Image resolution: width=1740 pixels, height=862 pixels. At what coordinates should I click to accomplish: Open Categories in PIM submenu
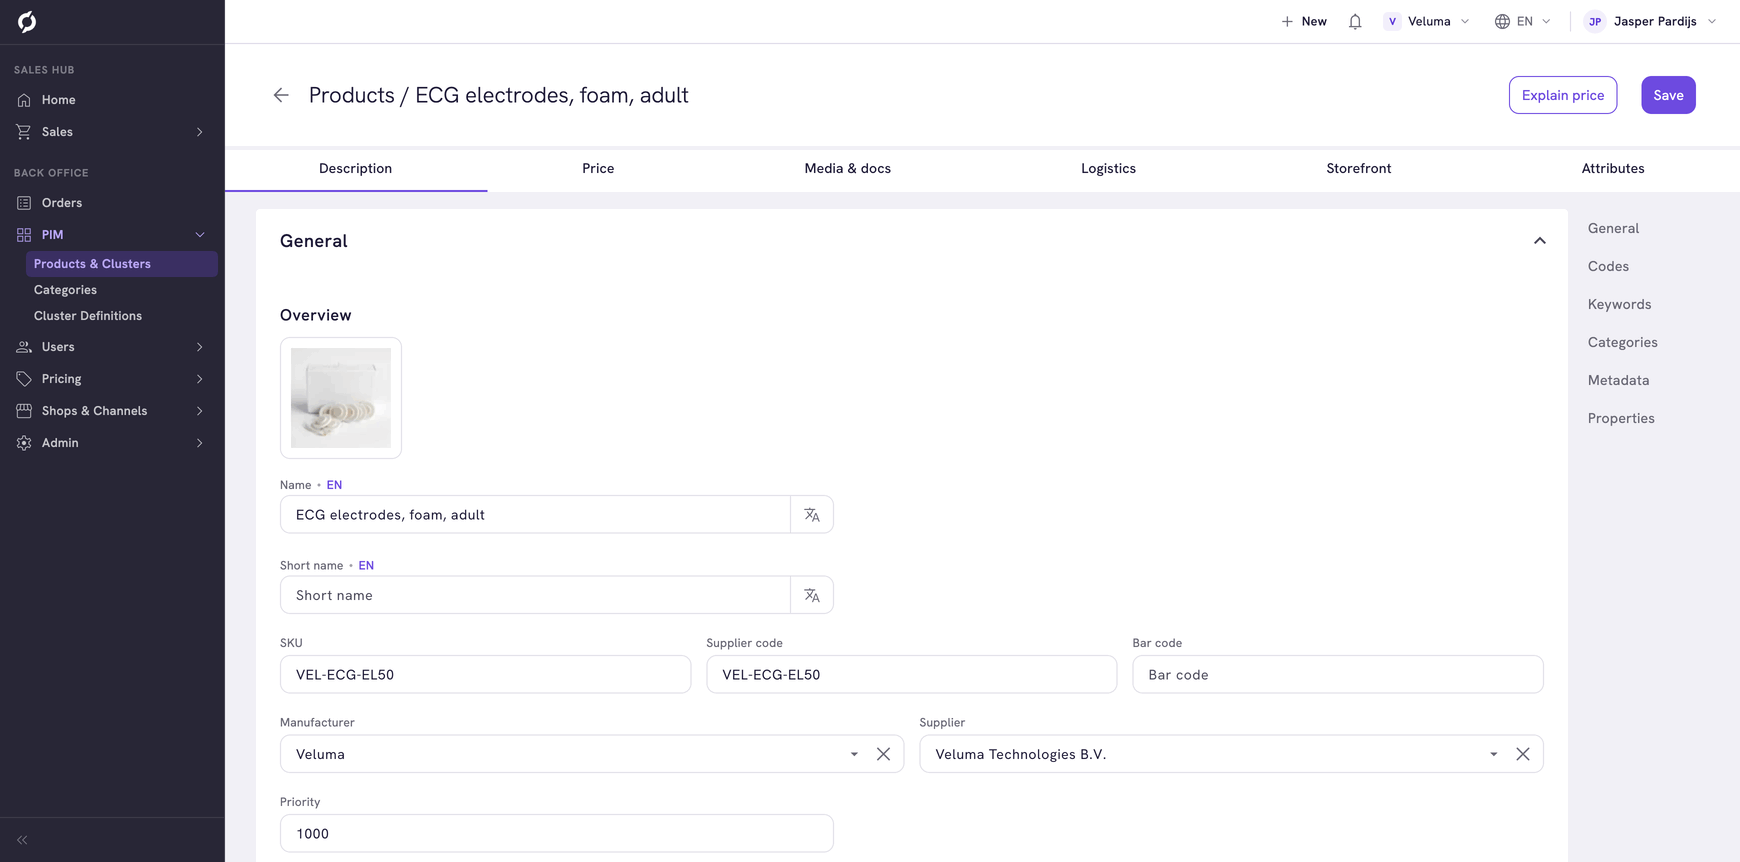(x=65, y=290)
